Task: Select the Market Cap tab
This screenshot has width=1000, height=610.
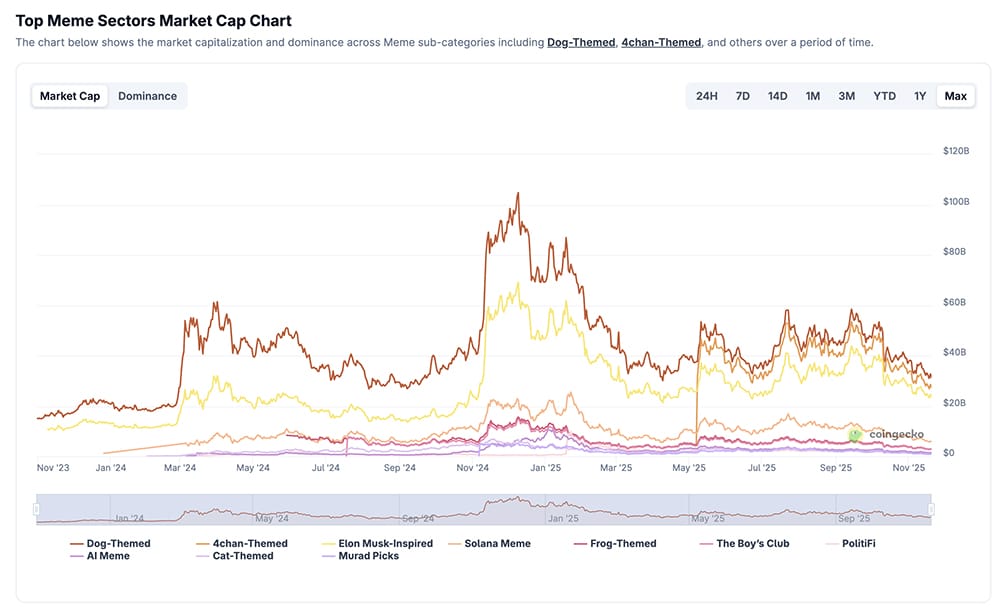Action: [x=69, y=96]
